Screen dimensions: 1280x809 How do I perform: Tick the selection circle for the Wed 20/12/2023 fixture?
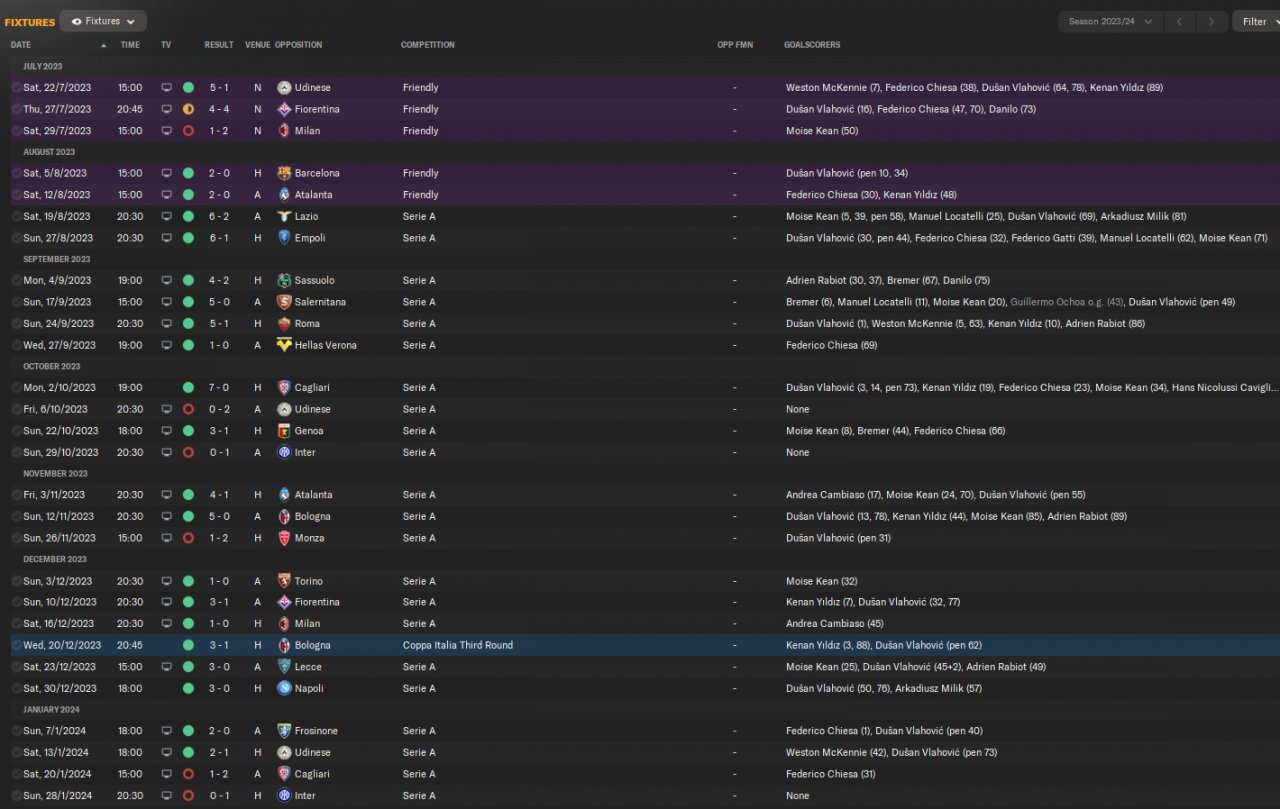coord(16,645)
